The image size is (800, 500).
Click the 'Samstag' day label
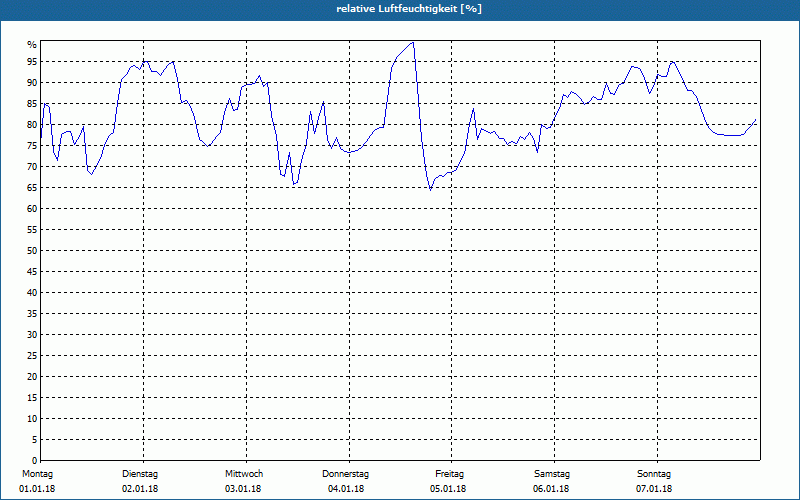point(552,474)
